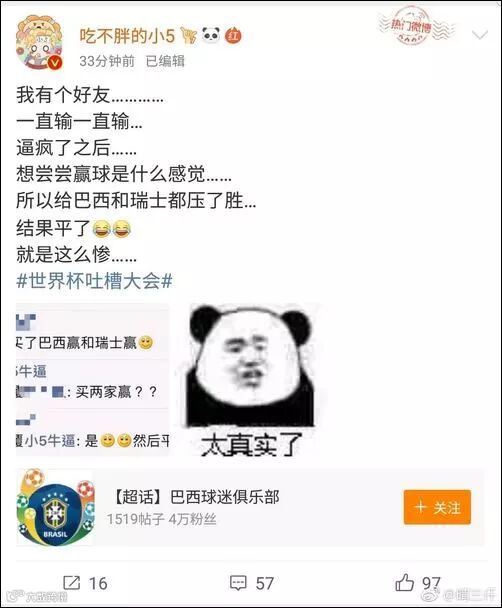View the panda meme 太真实了 image
The width and height of the screenshot is (502, 608).
(251, 380)
